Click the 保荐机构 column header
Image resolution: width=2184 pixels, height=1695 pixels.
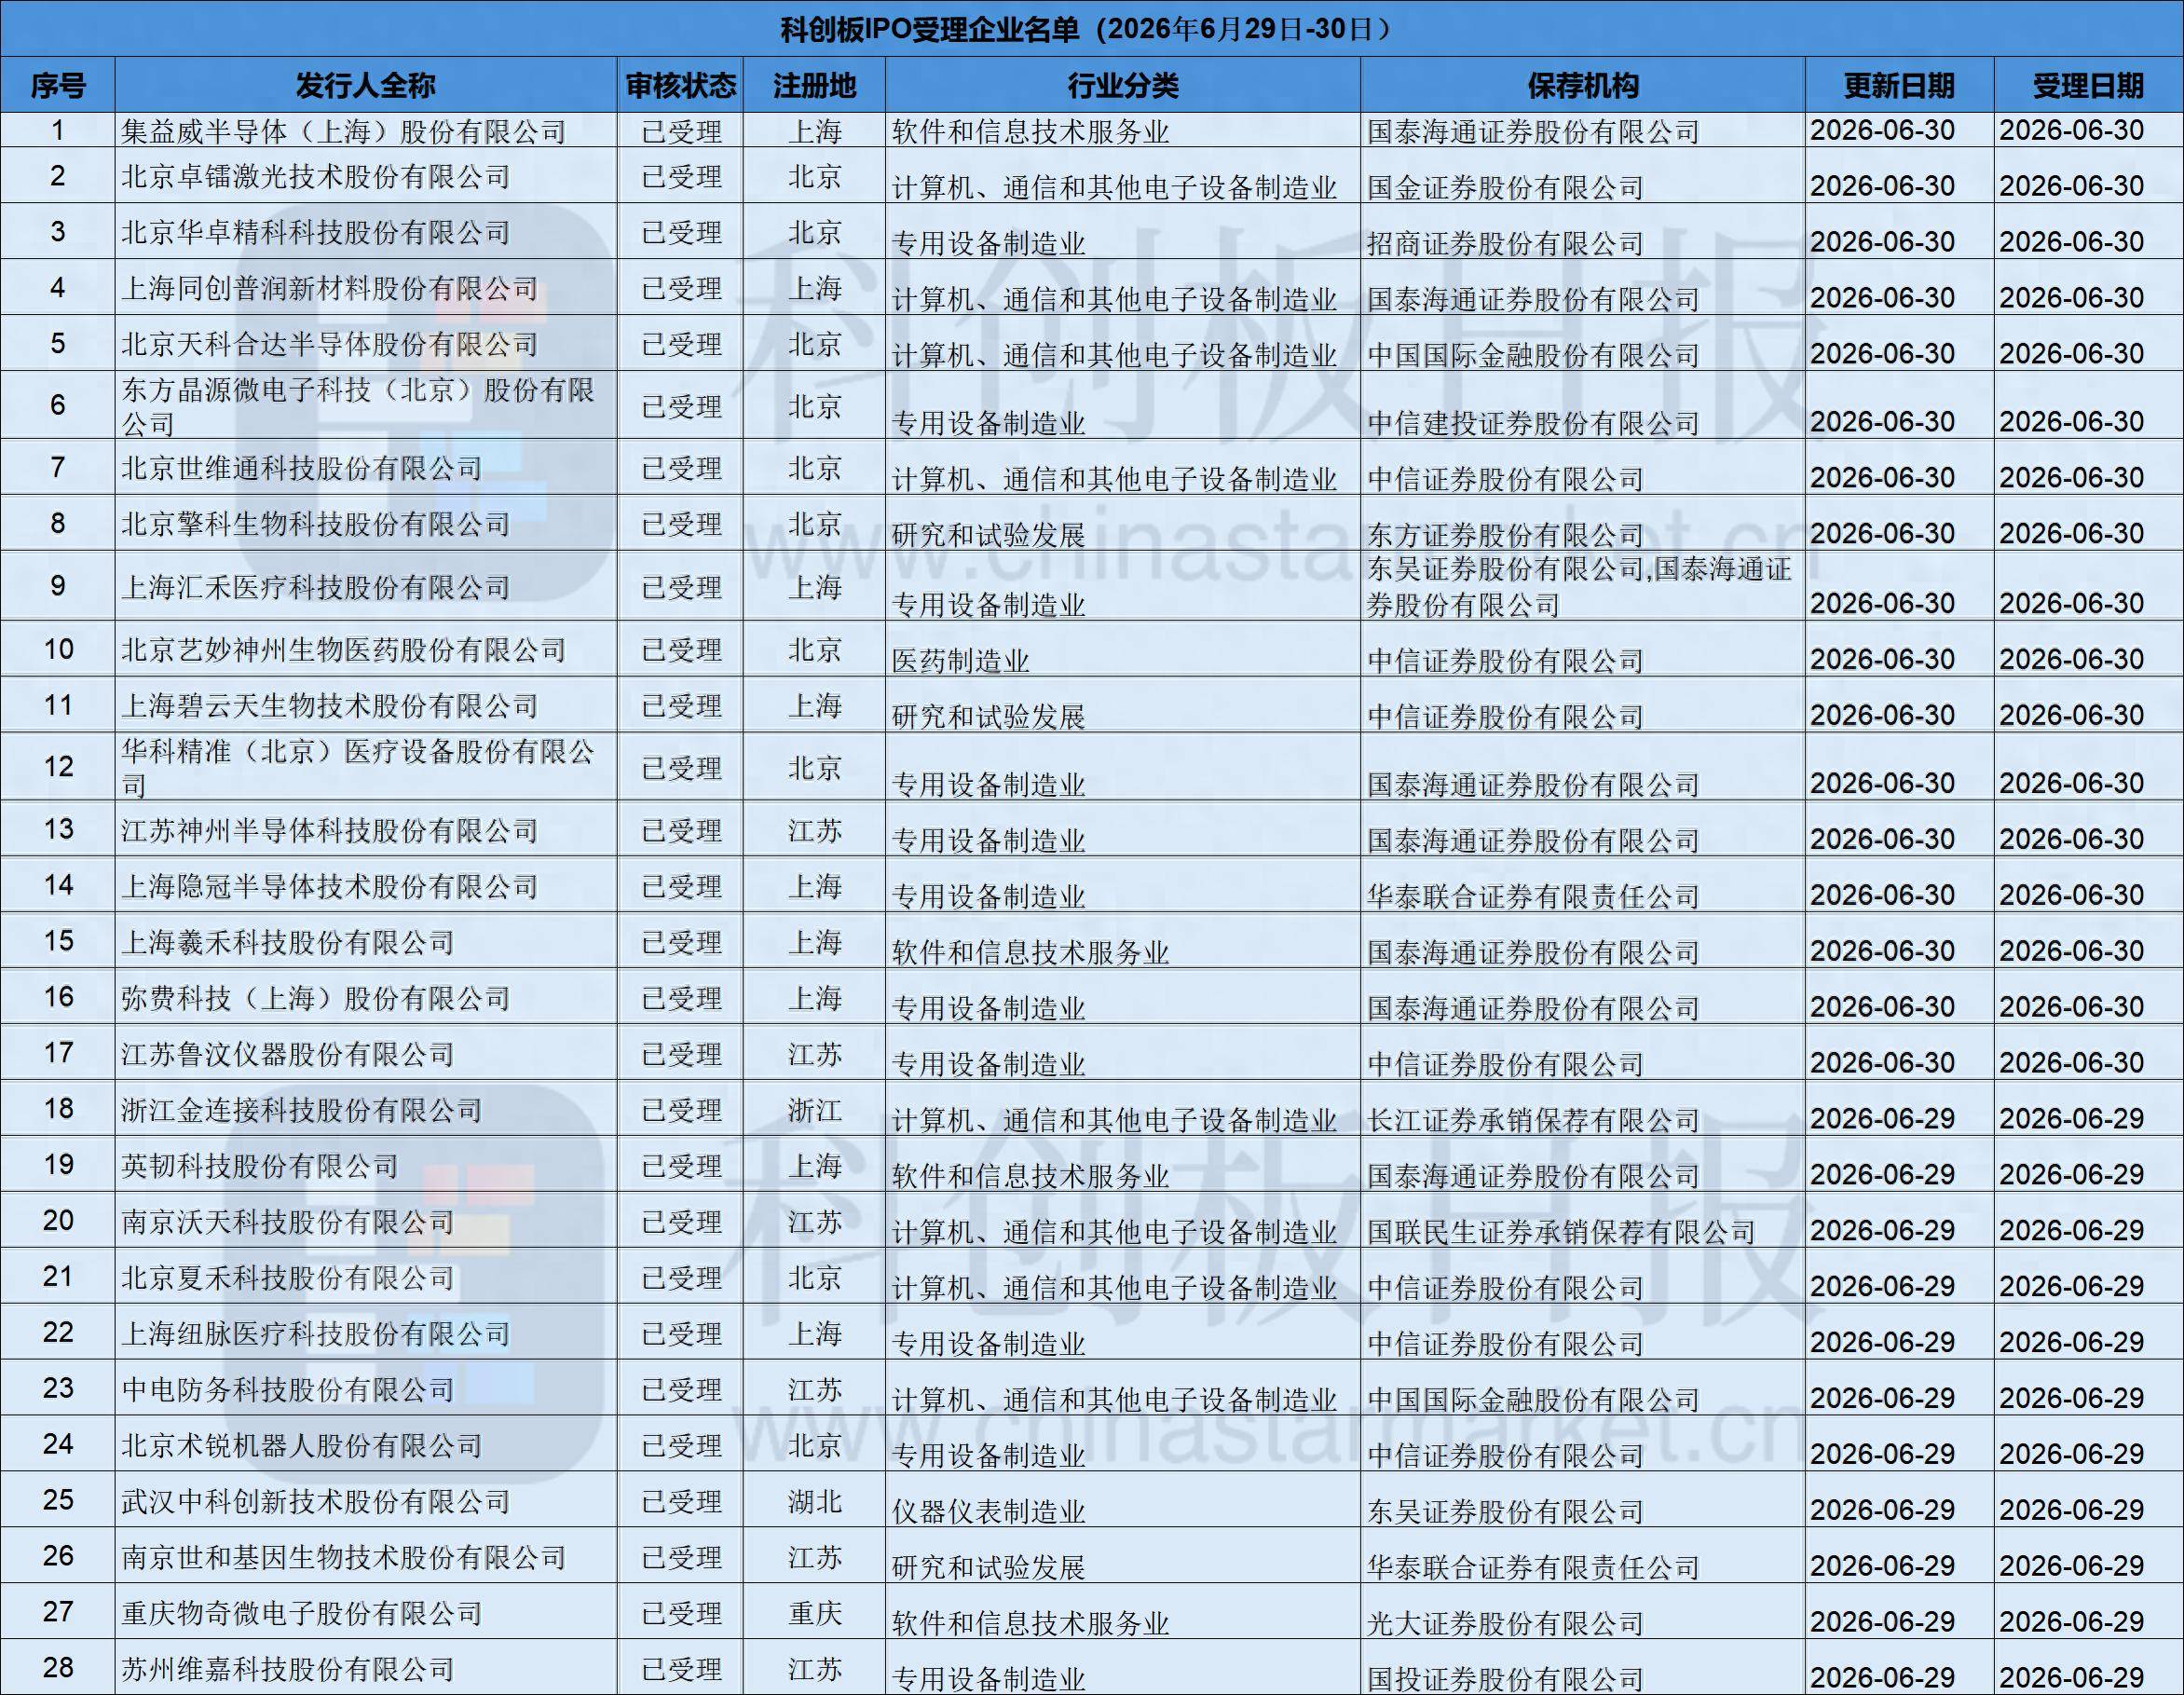tap(1582, 85)
